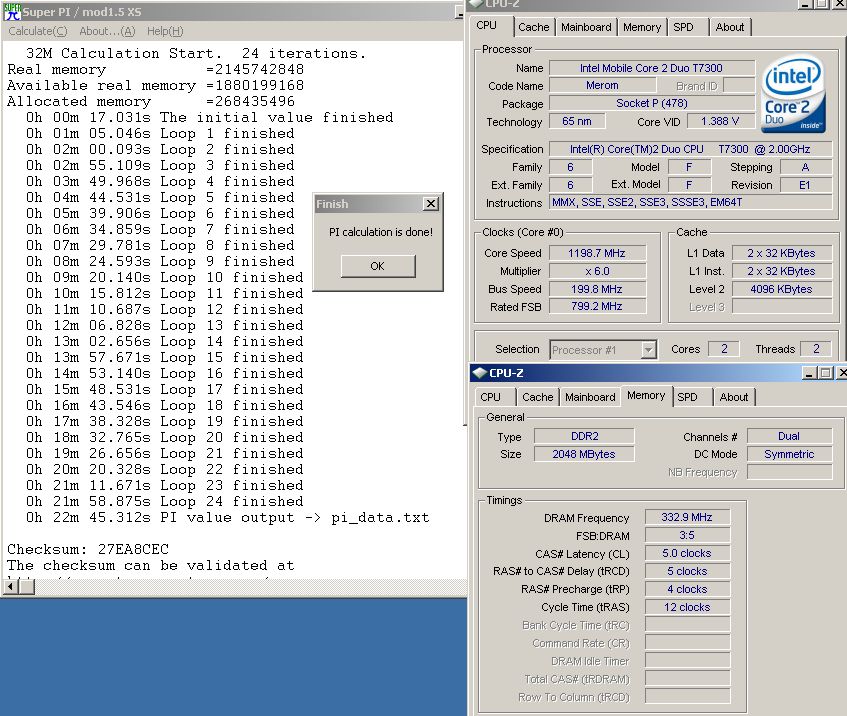Click the Core VID value 1.388 V
This screenshot has height=716, width=847.
pyautogui.click(x=720, y=121)
